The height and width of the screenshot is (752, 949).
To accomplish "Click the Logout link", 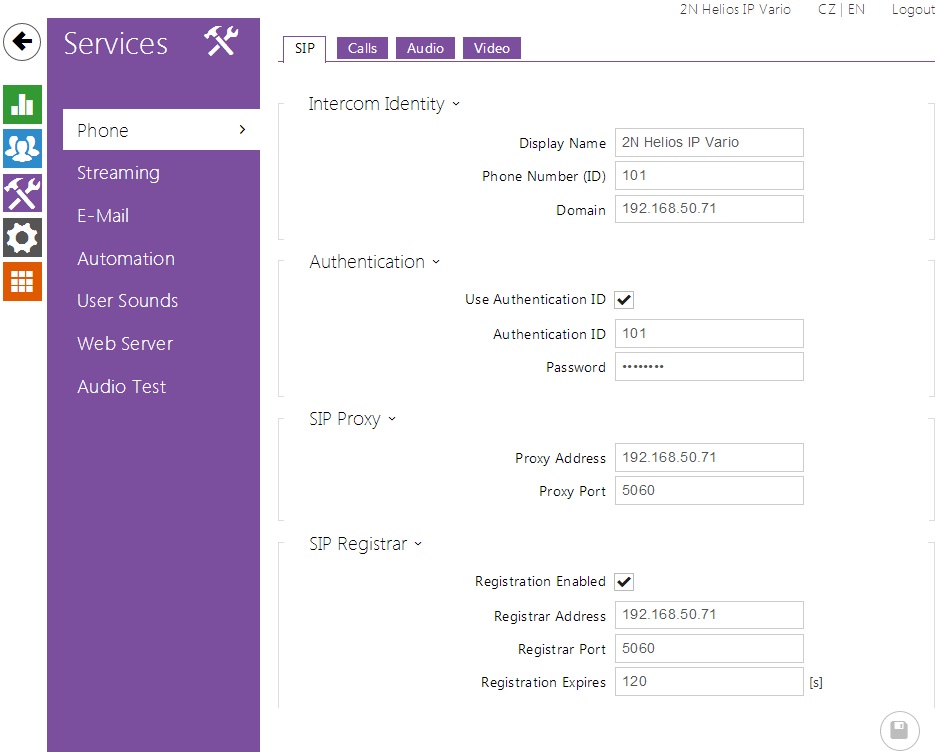I will tap(912, 9).
